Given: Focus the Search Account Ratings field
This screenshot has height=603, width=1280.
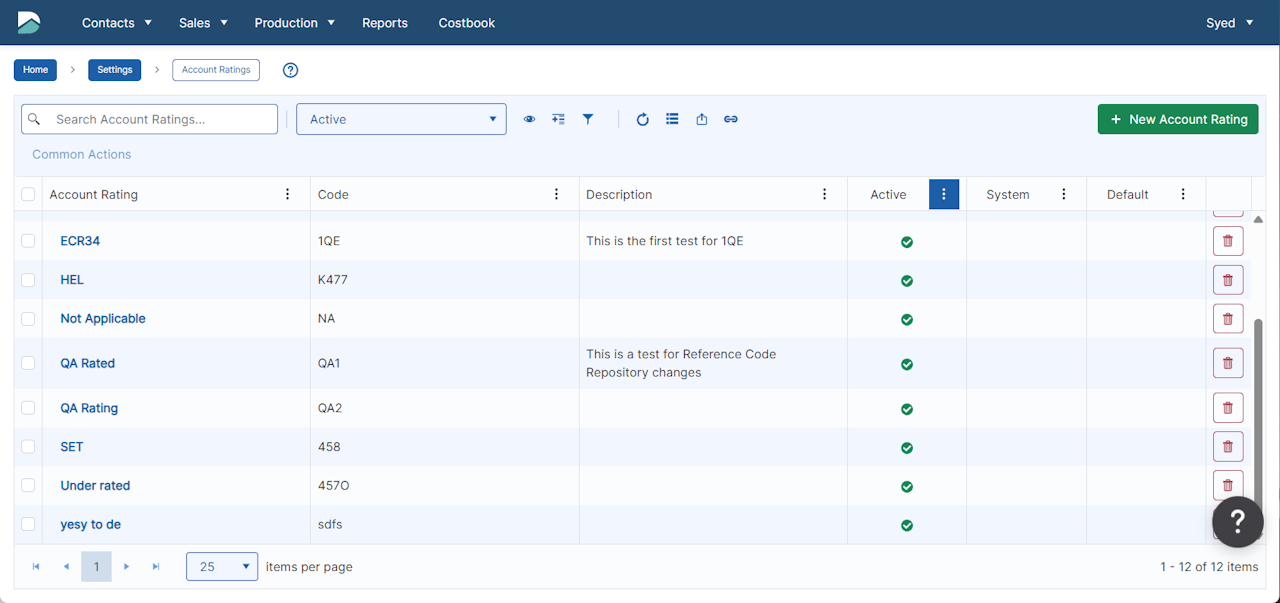Looking at the screenshot, I should coord(160,119).
